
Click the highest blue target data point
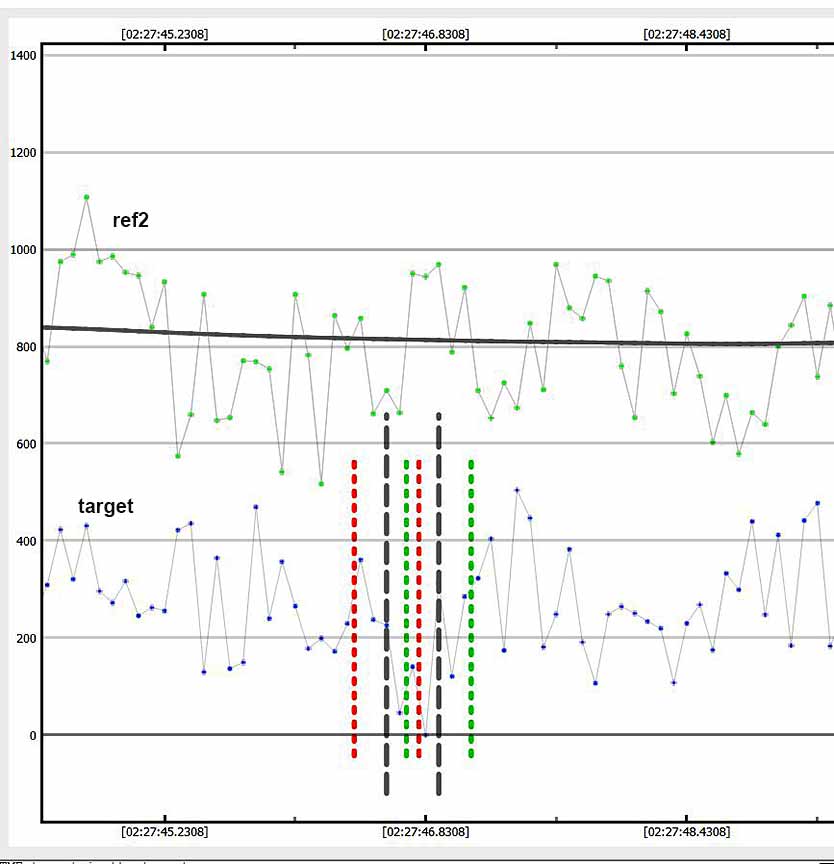click(517, 490)
